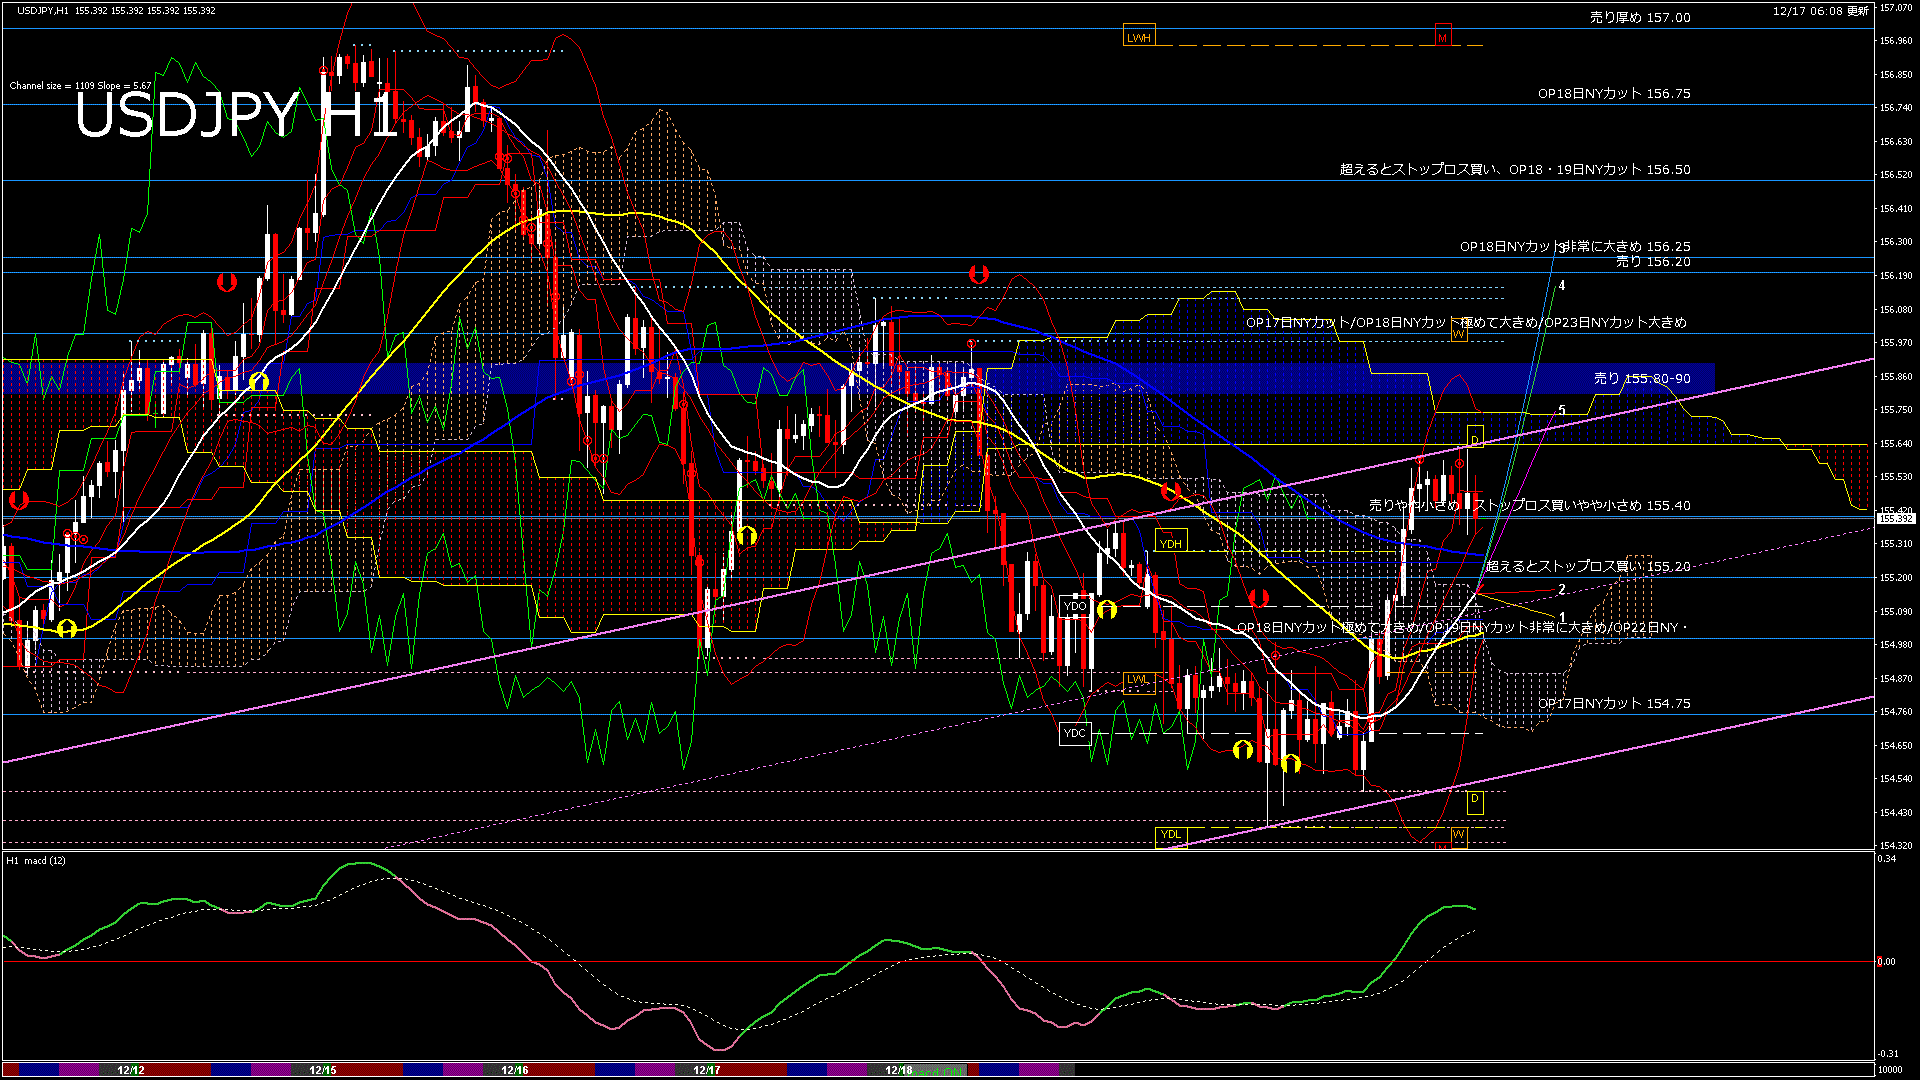Click the 売り厚め 157.00 text label
1920x1080 pixels.
tap(1640, 18)
